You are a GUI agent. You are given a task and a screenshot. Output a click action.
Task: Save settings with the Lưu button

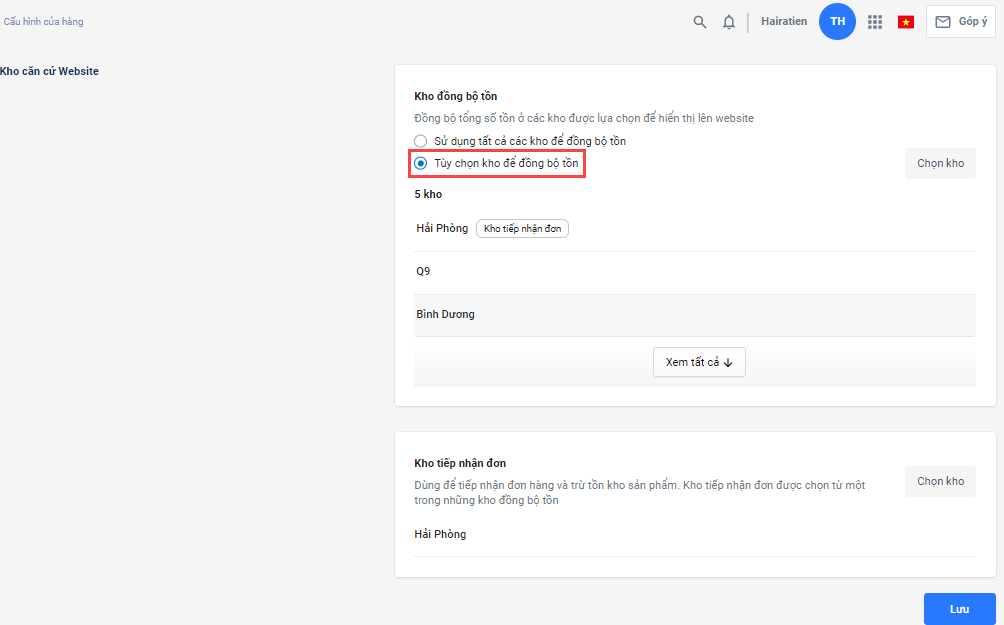(959, 609)
